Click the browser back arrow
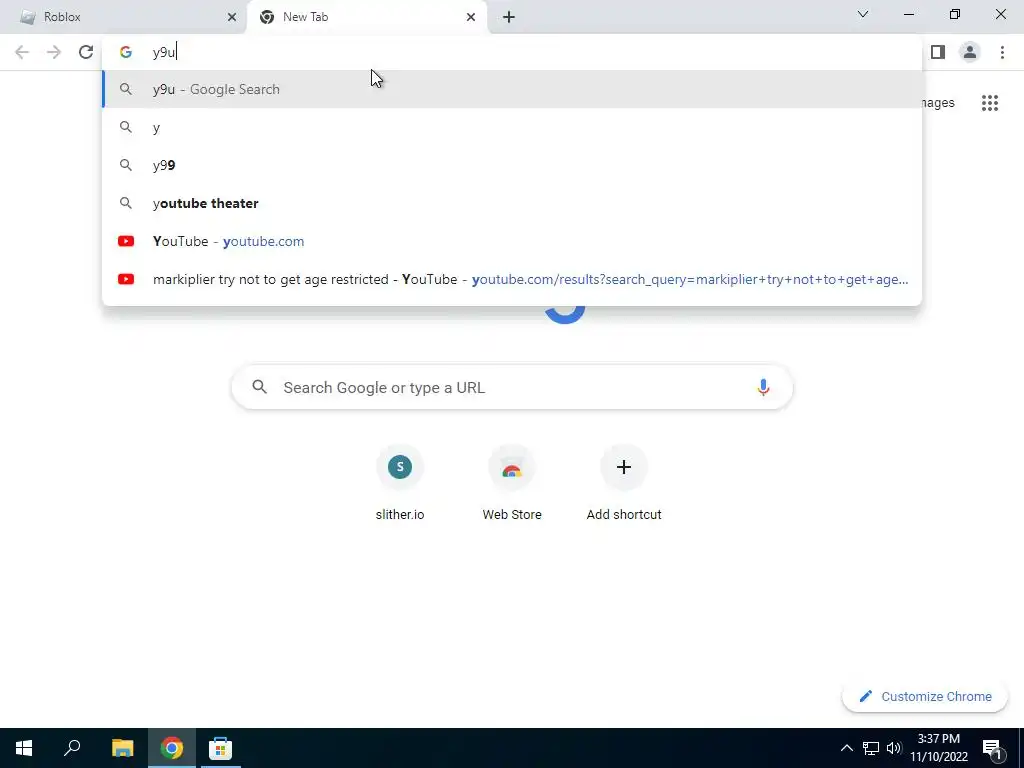 tap(22, 52)
